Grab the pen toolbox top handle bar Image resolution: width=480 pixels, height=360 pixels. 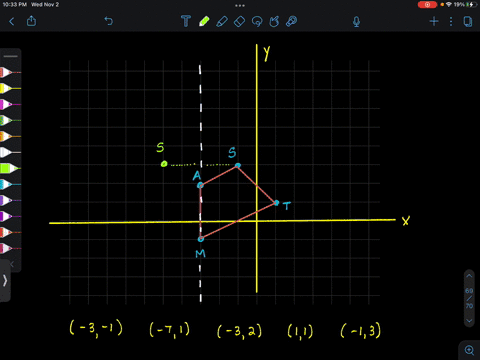[x=11, y=56]
